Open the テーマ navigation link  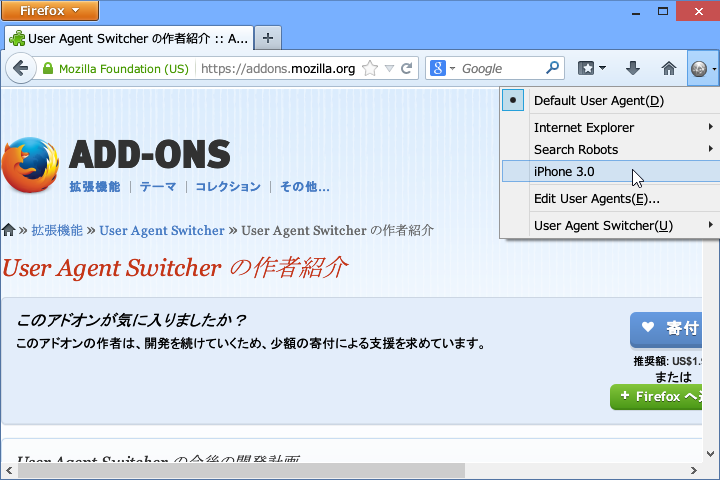tap(158, 186)
